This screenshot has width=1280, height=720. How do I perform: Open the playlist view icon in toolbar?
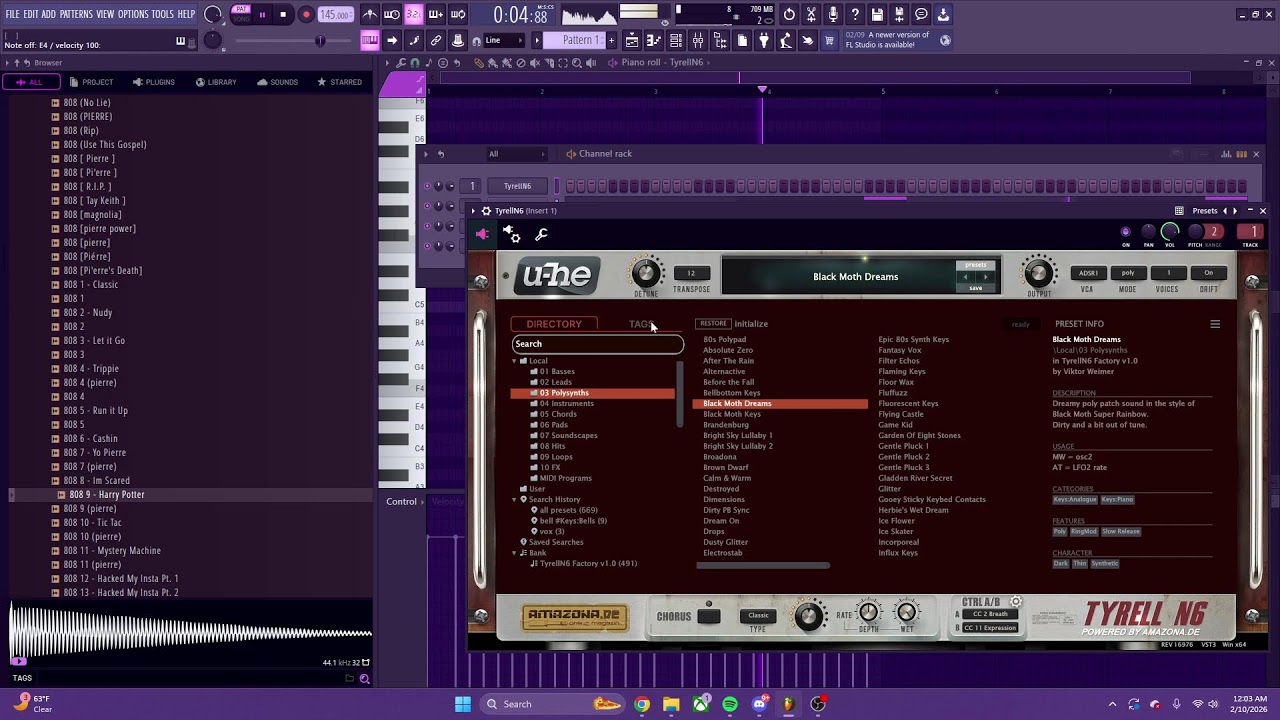point(632,40)
